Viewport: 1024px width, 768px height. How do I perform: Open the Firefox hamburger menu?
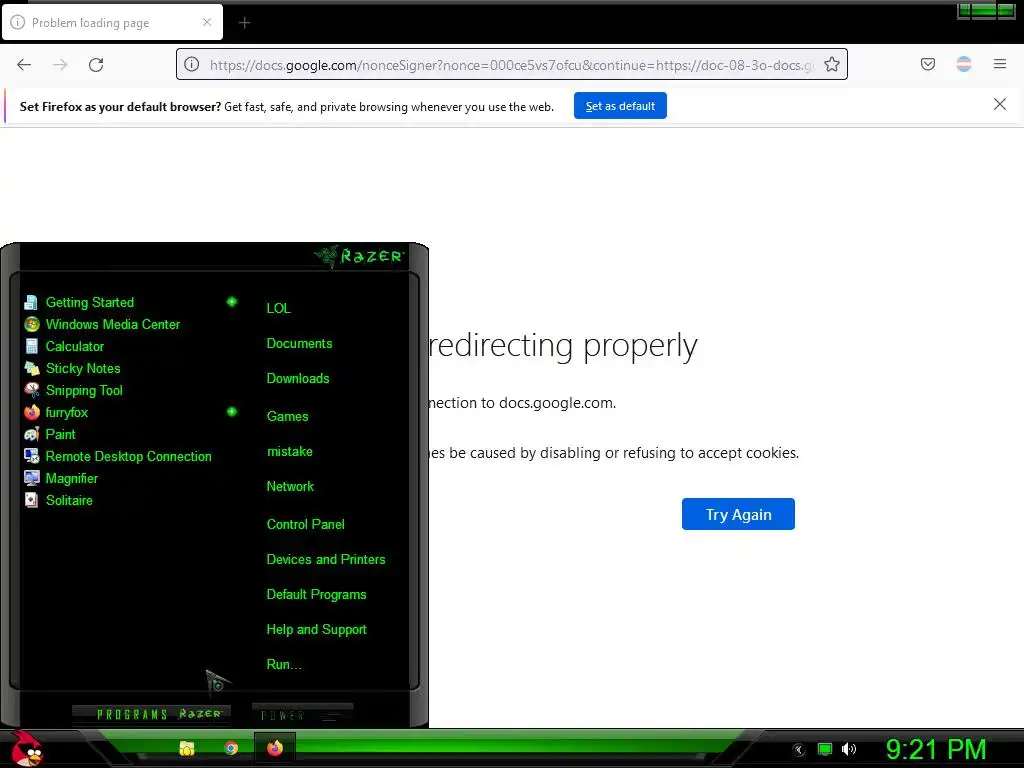[999, 64]
